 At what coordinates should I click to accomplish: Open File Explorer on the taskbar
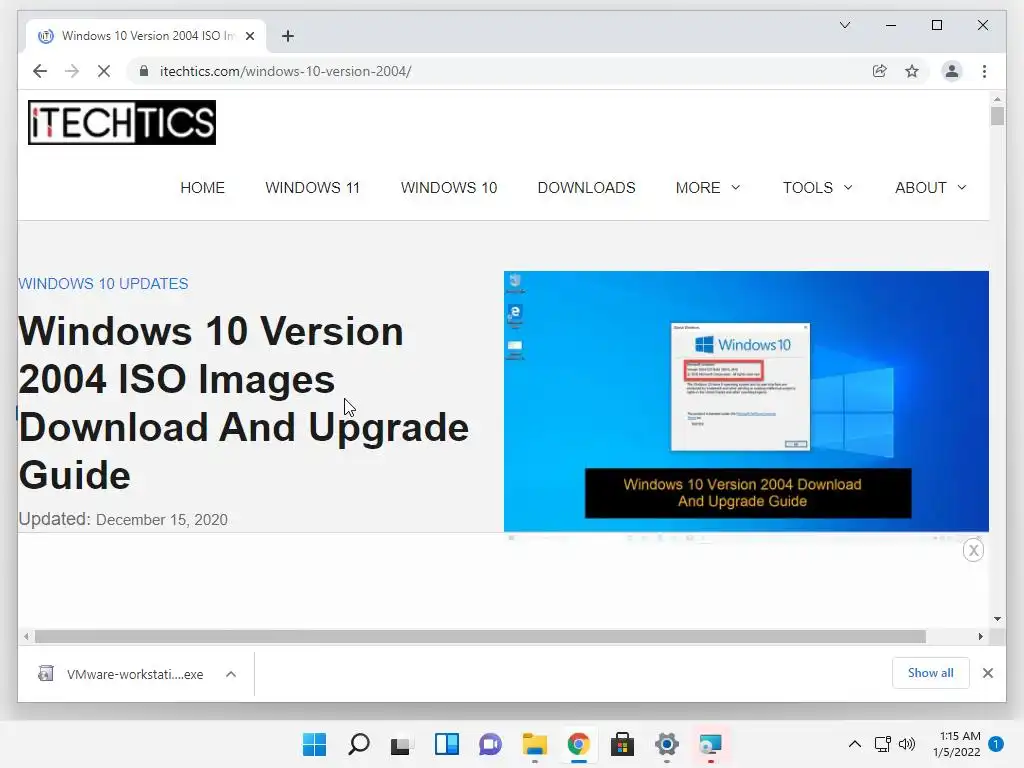(x=534, y=744)
